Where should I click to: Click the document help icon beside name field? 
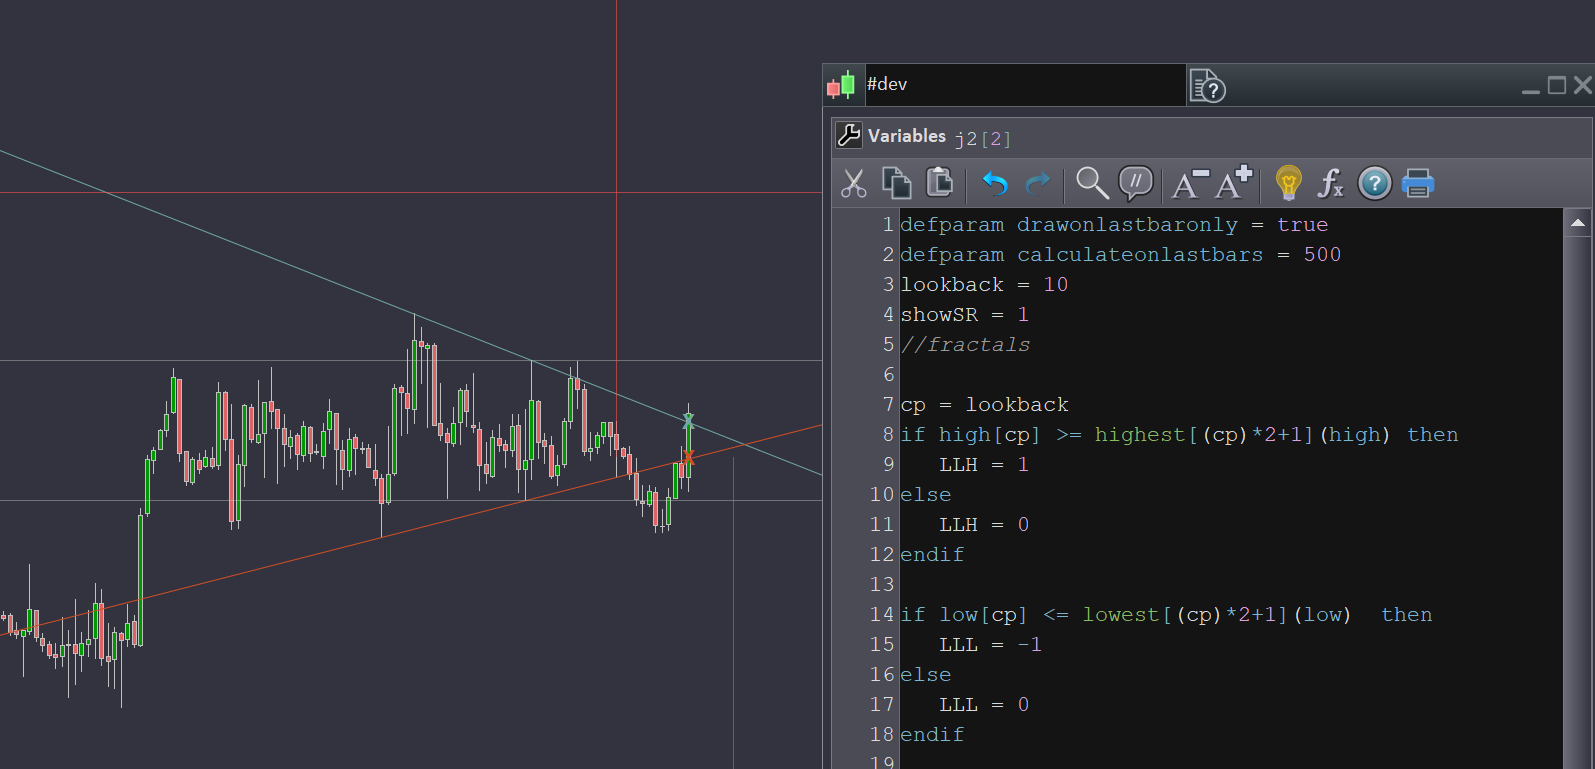(1207, 86)
